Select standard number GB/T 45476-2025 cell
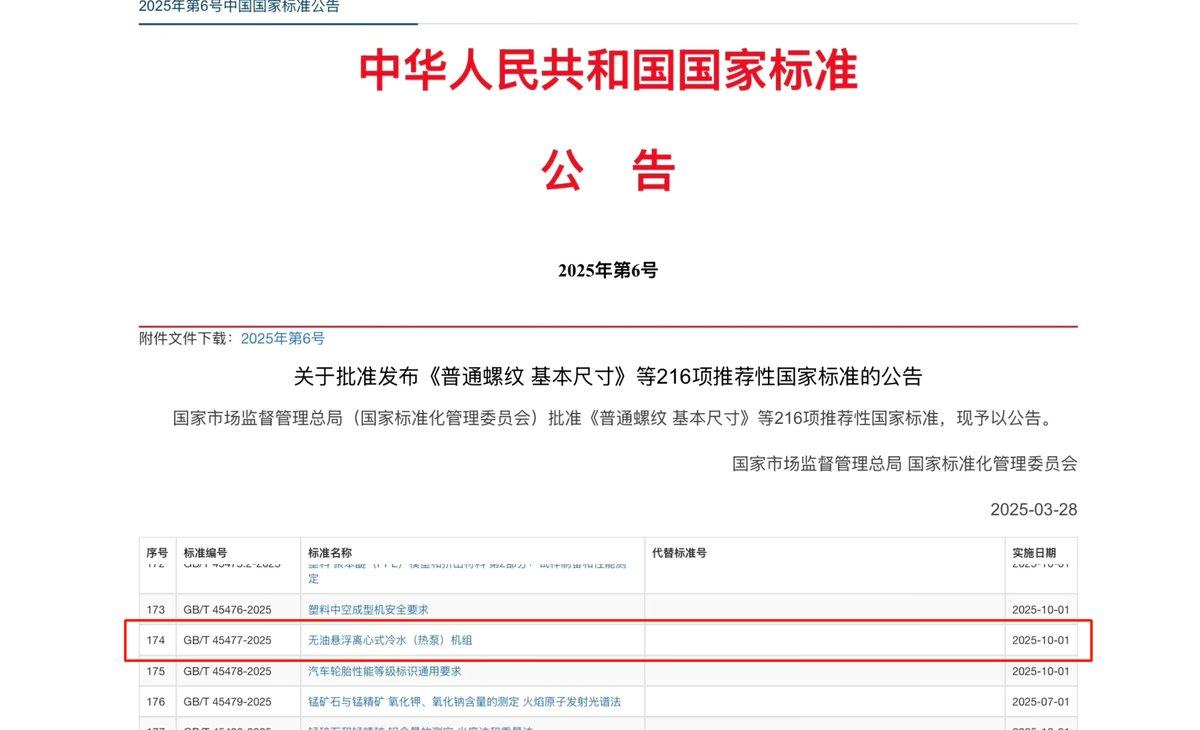The height and width of the screenshot is (730, 1200). (x=227, y=609)
